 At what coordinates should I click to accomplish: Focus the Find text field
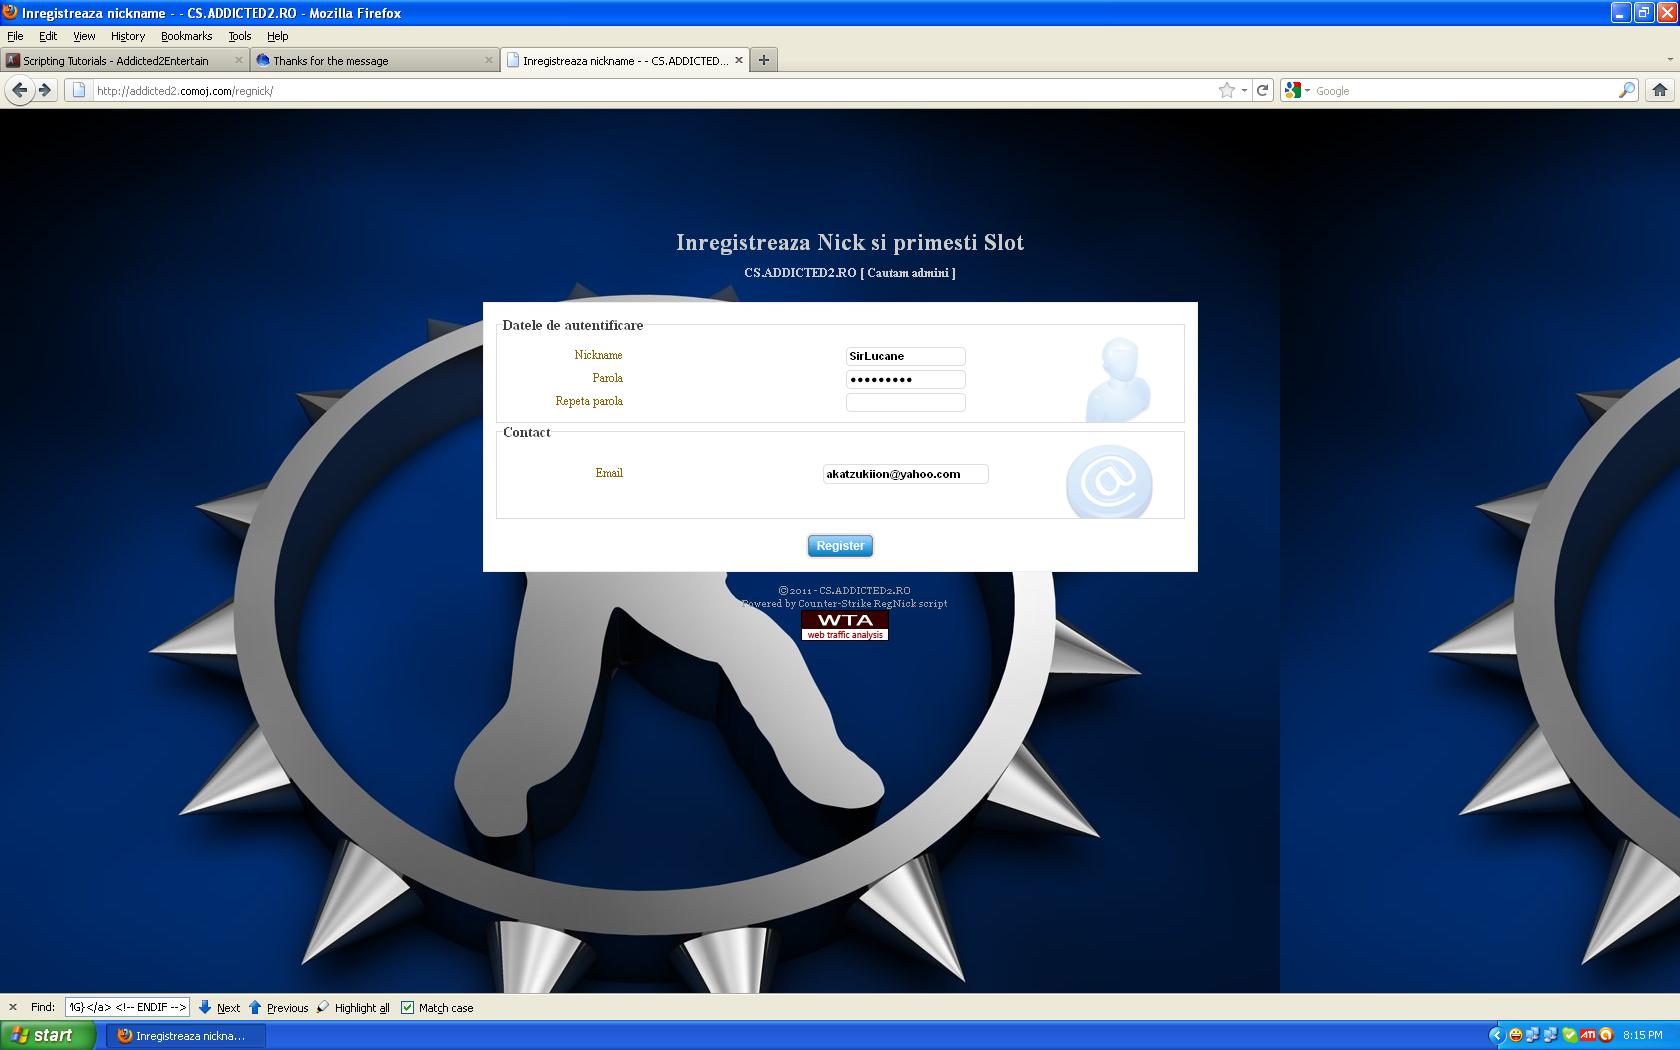point(127,1007)
